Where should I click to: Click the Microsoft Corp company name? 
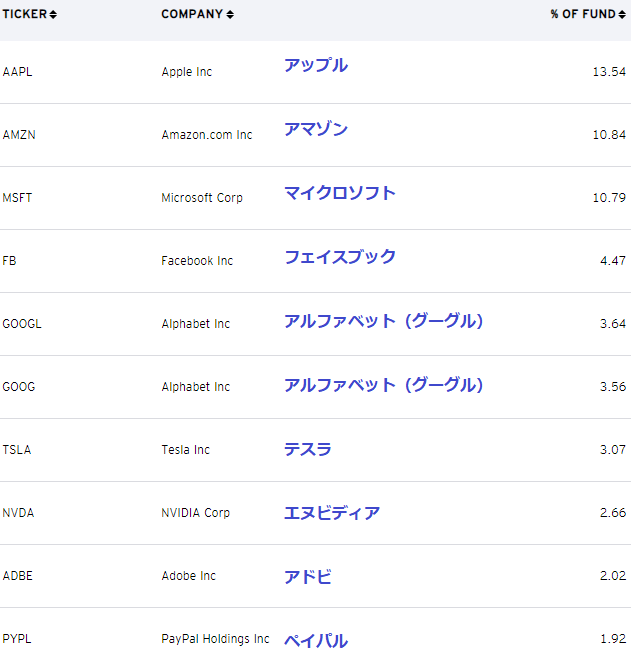coord(202,198)
